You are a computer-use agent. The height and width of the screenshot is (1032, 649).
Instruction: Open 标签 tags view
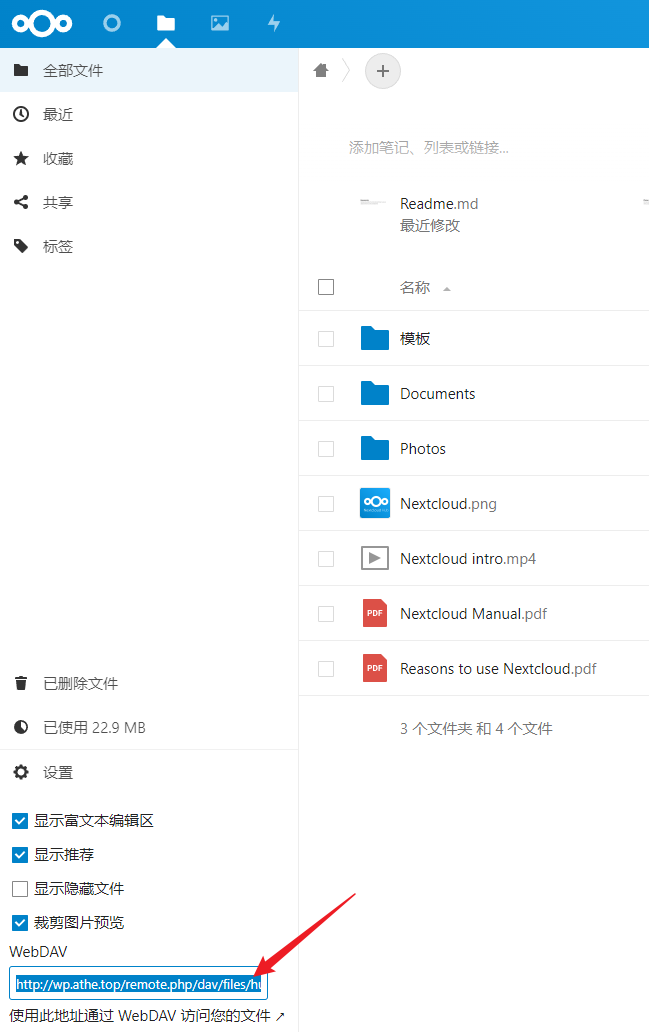pos(149,247)
